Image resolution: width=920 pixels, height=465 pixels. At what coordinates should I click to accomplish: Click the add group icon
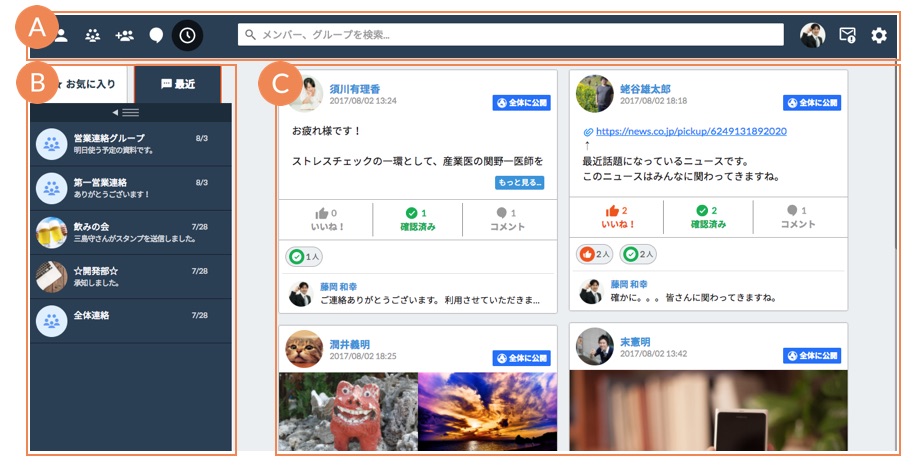[x=125, y=36]
